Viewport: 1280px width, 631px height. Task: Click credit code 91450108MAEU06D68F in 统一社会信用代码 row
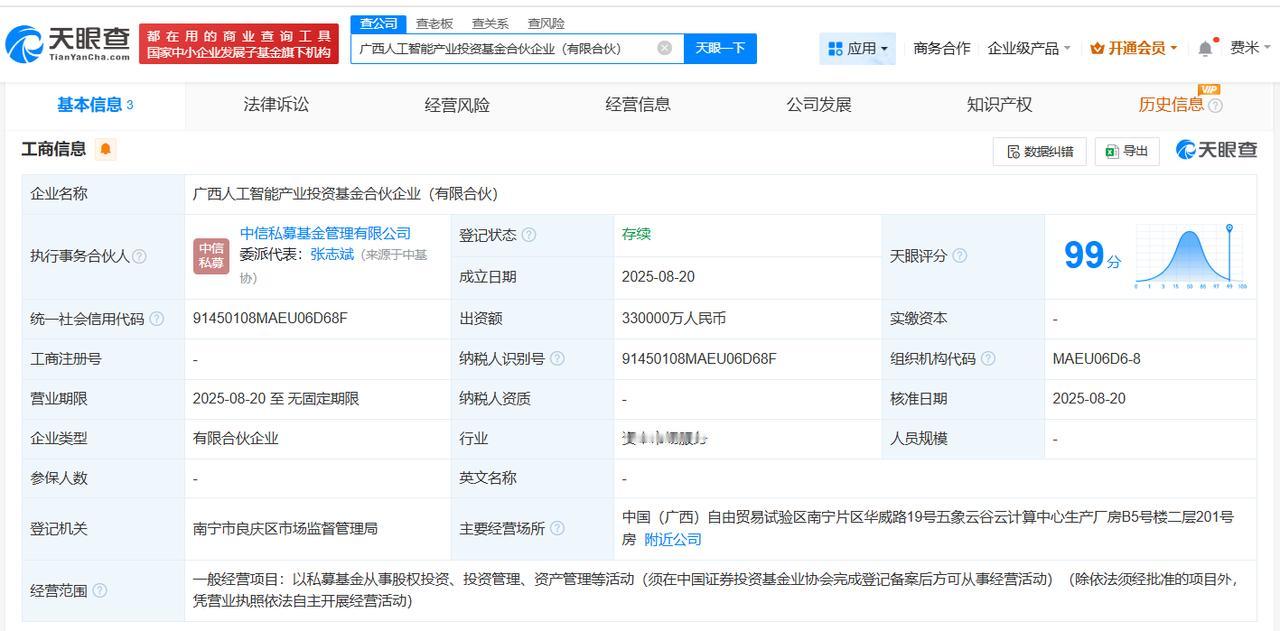270,318
